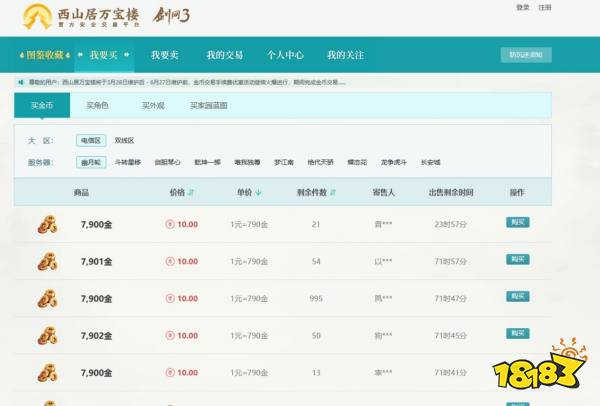Click the 剩余件数 sort icon
The height and width of the screenshot is (406, 600).
[333, 192]
